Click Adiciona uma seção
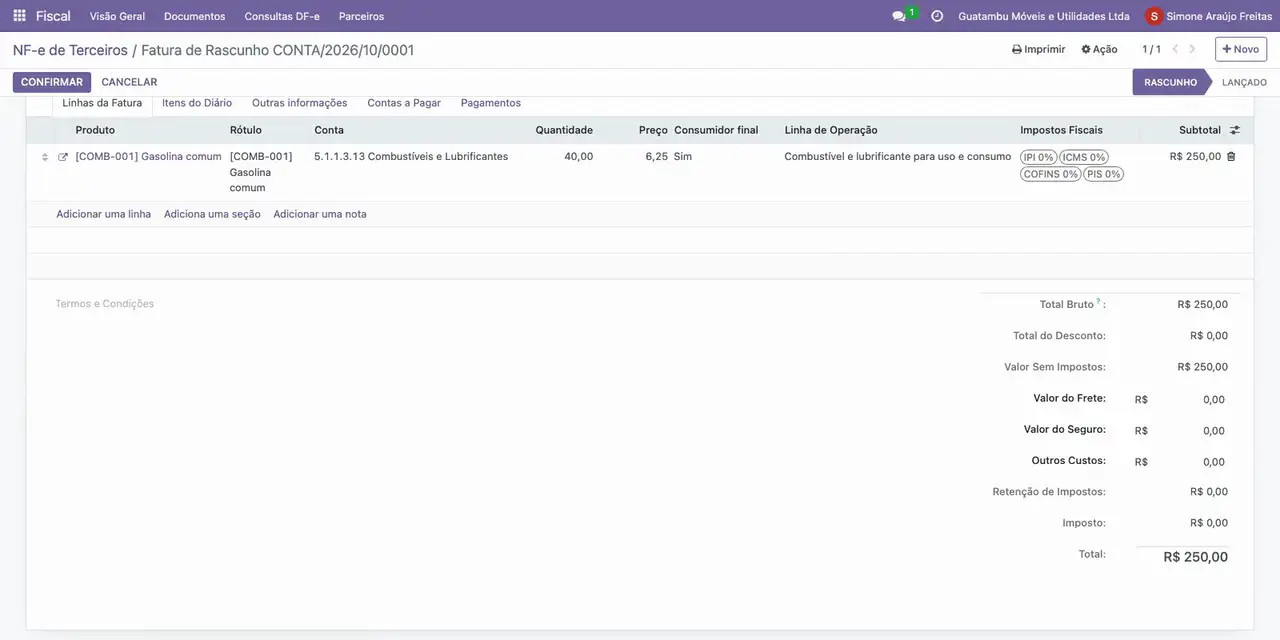 [212, 214]
